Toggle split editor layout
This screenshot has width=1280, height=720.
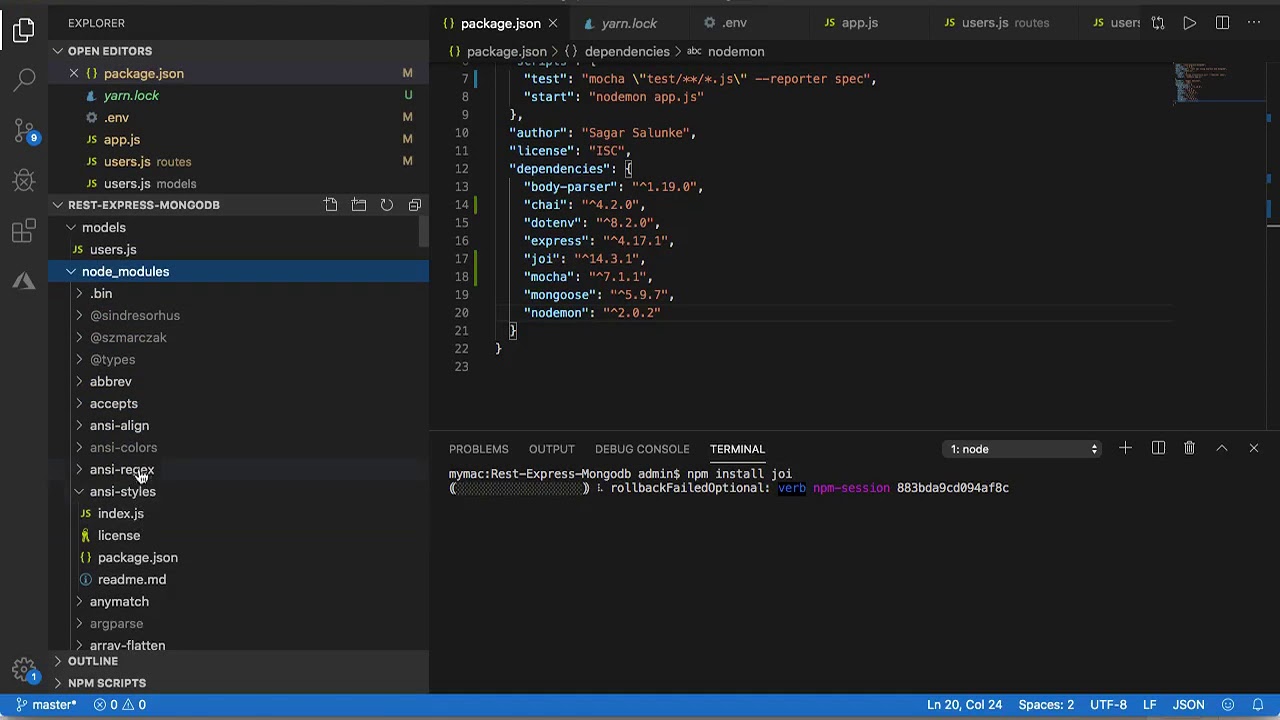pyautogui.click(x=1222, y=23)
